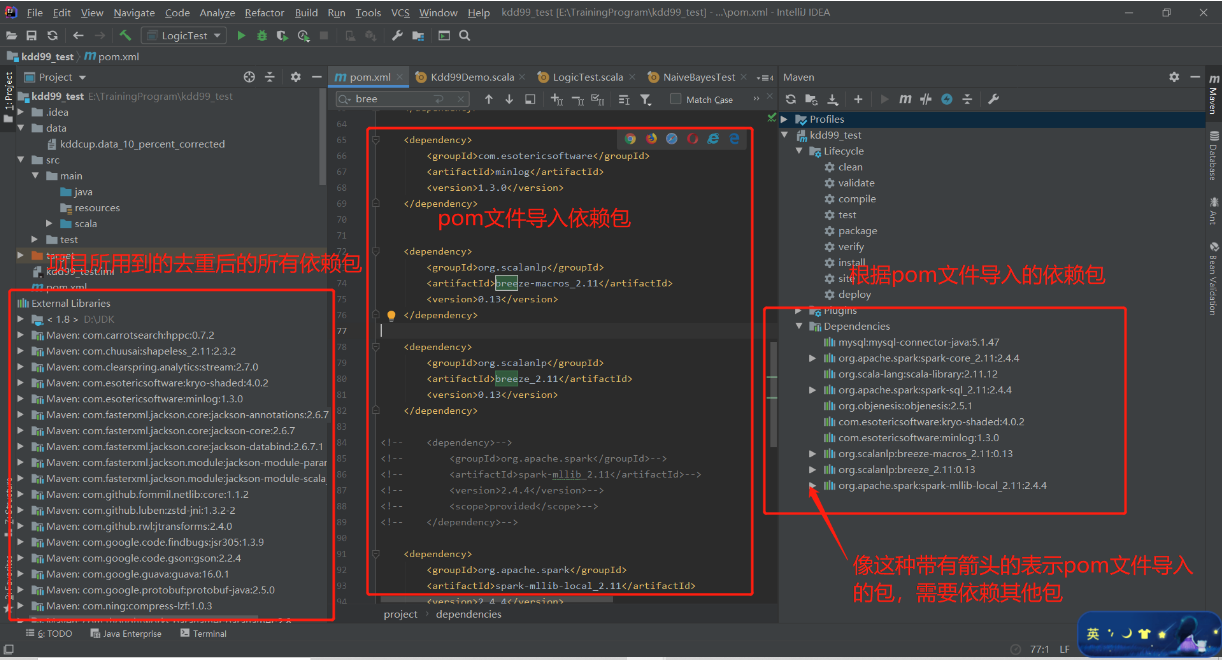Expand the scala folder under main
This screenshot has height=660, width=1223.
(x=50, y=224)
